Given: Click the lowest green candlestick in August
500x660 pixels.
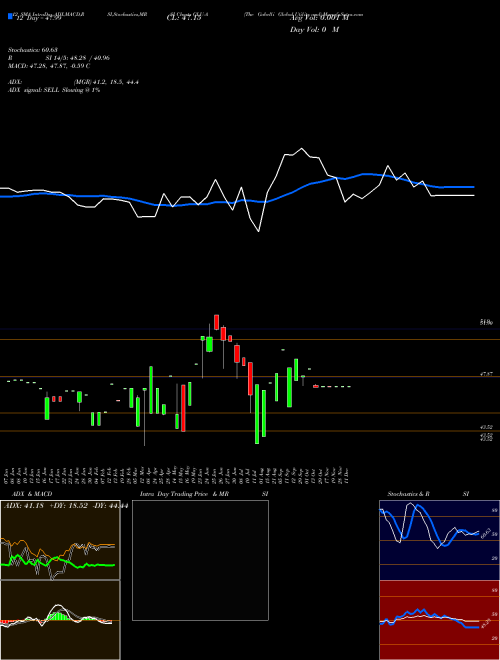Looking at the screenshot, I should (257, 413).
